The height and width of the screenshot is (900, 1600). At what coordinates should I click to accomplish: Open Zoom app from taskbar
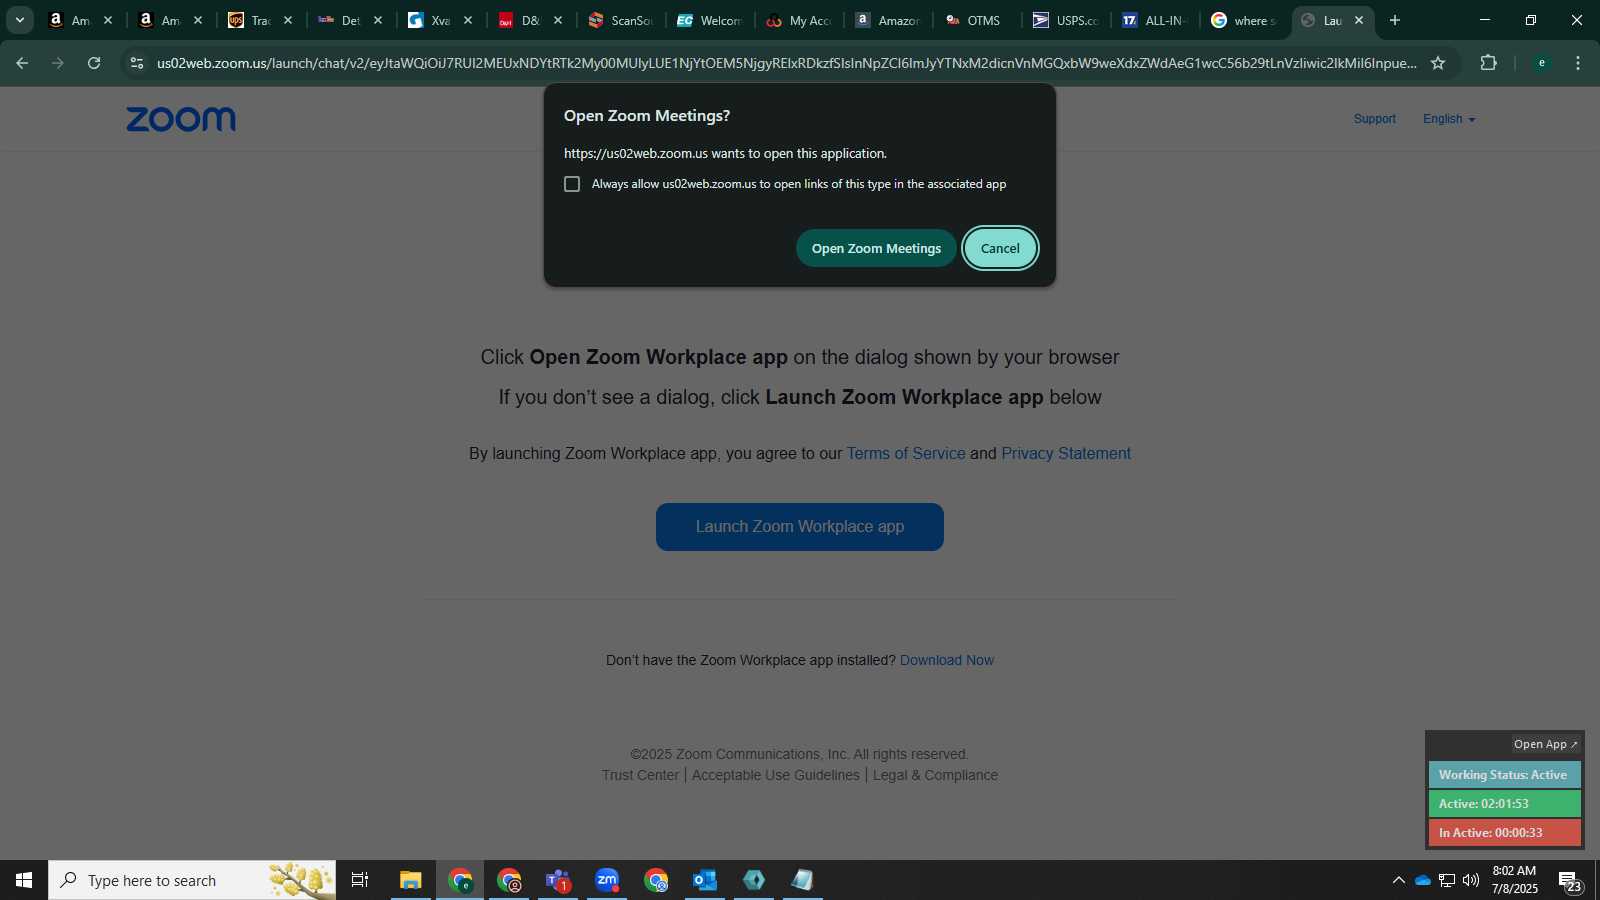pyautogui.click(x=607, y=880)
